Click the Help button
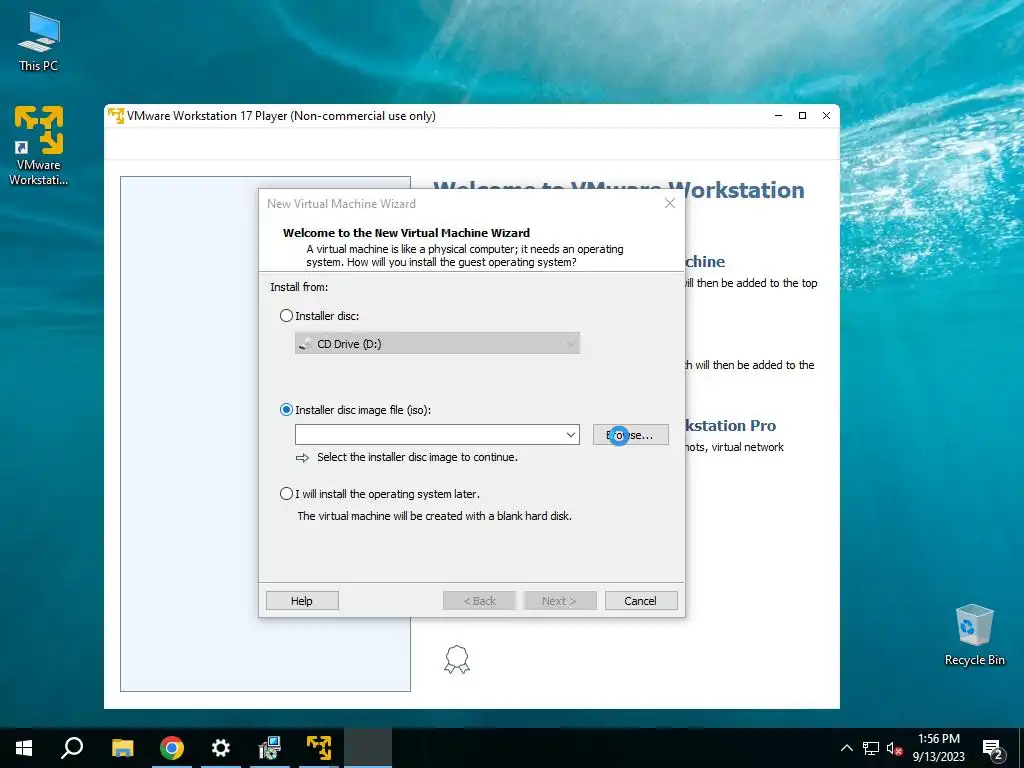This screenshot has width=1024, height=768. (x=302, y=601)
